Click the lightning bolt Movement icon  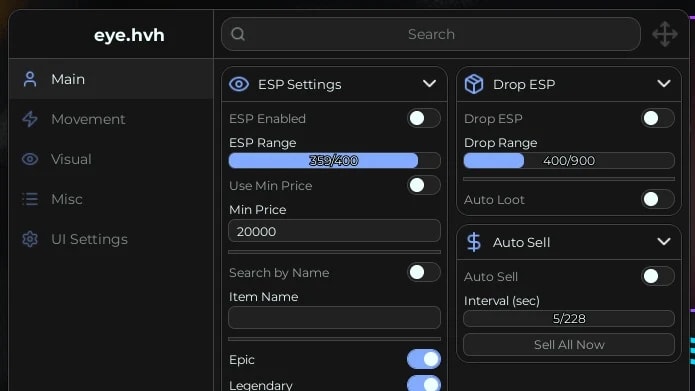pyautogui.click(x=30, y=119)
